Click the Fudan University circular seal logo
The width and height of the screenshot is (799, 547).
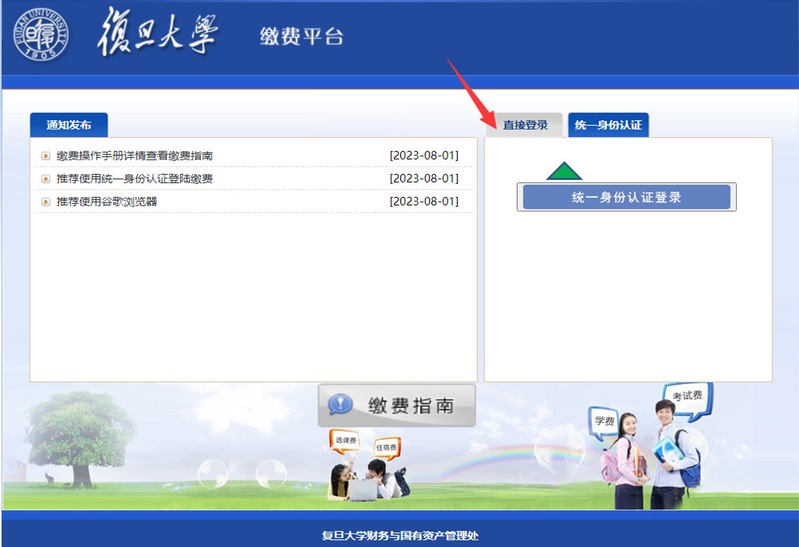(41, 36)
